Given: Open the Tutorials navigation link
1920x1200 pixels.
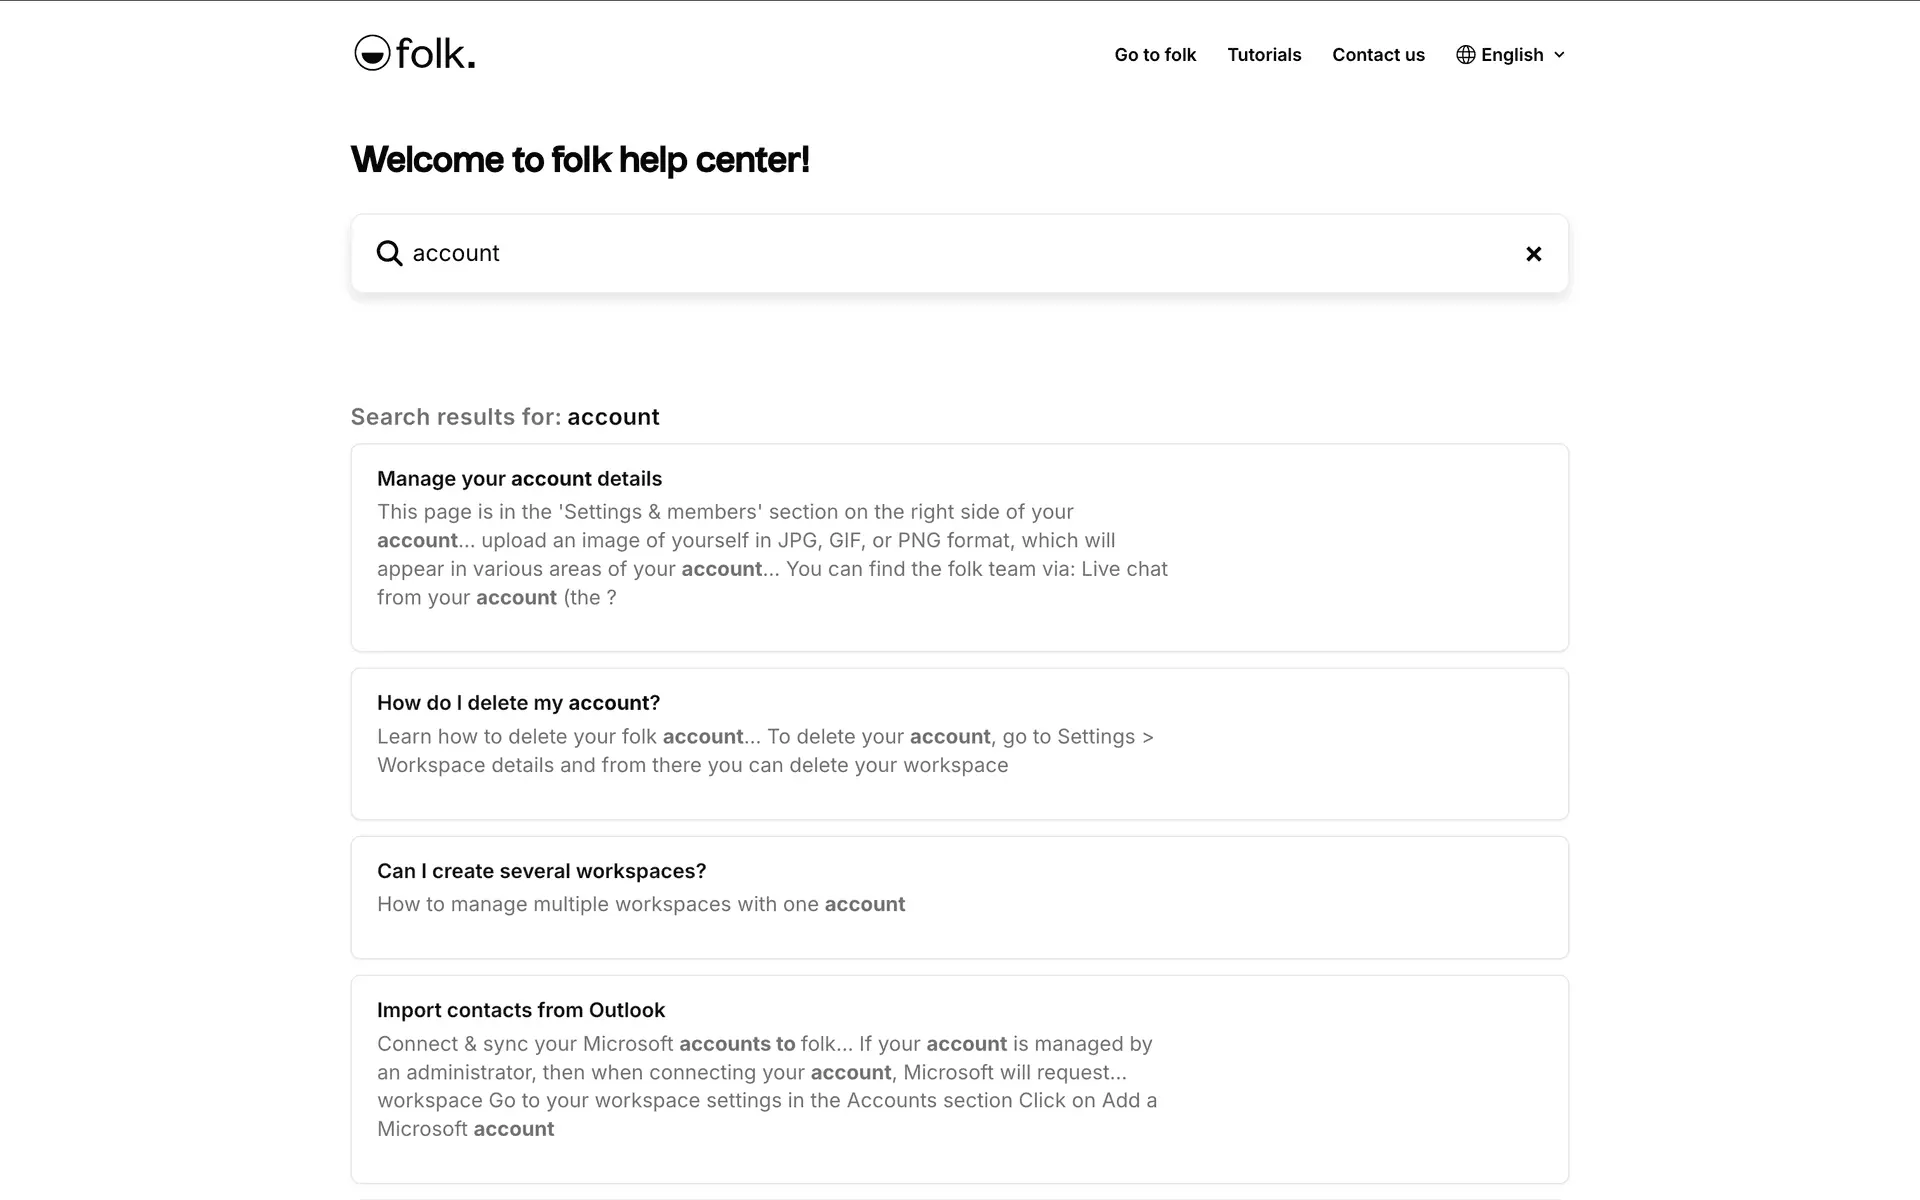Looking at the screenshot, I should coord(1264,55).
